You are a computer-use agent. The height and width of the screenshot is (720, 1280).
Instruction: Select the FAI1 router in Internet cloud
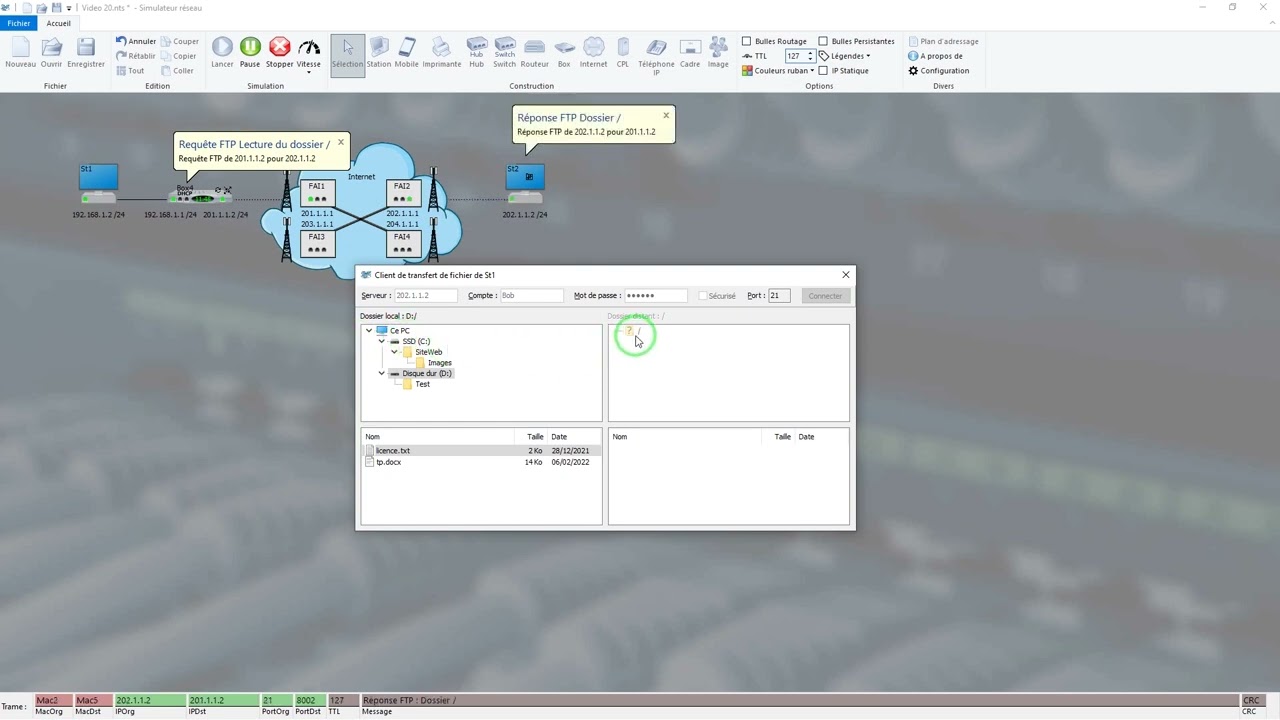[317, 193]
